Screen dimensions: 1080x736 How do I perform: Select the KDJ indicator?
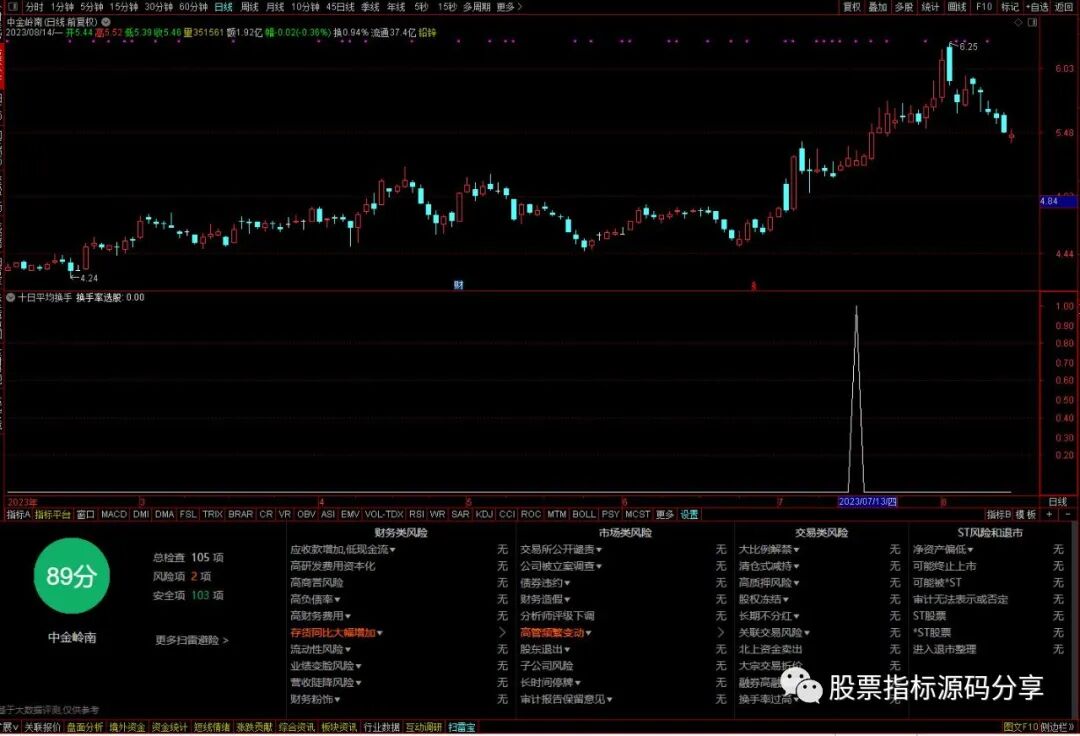click(x=484, y=514)
